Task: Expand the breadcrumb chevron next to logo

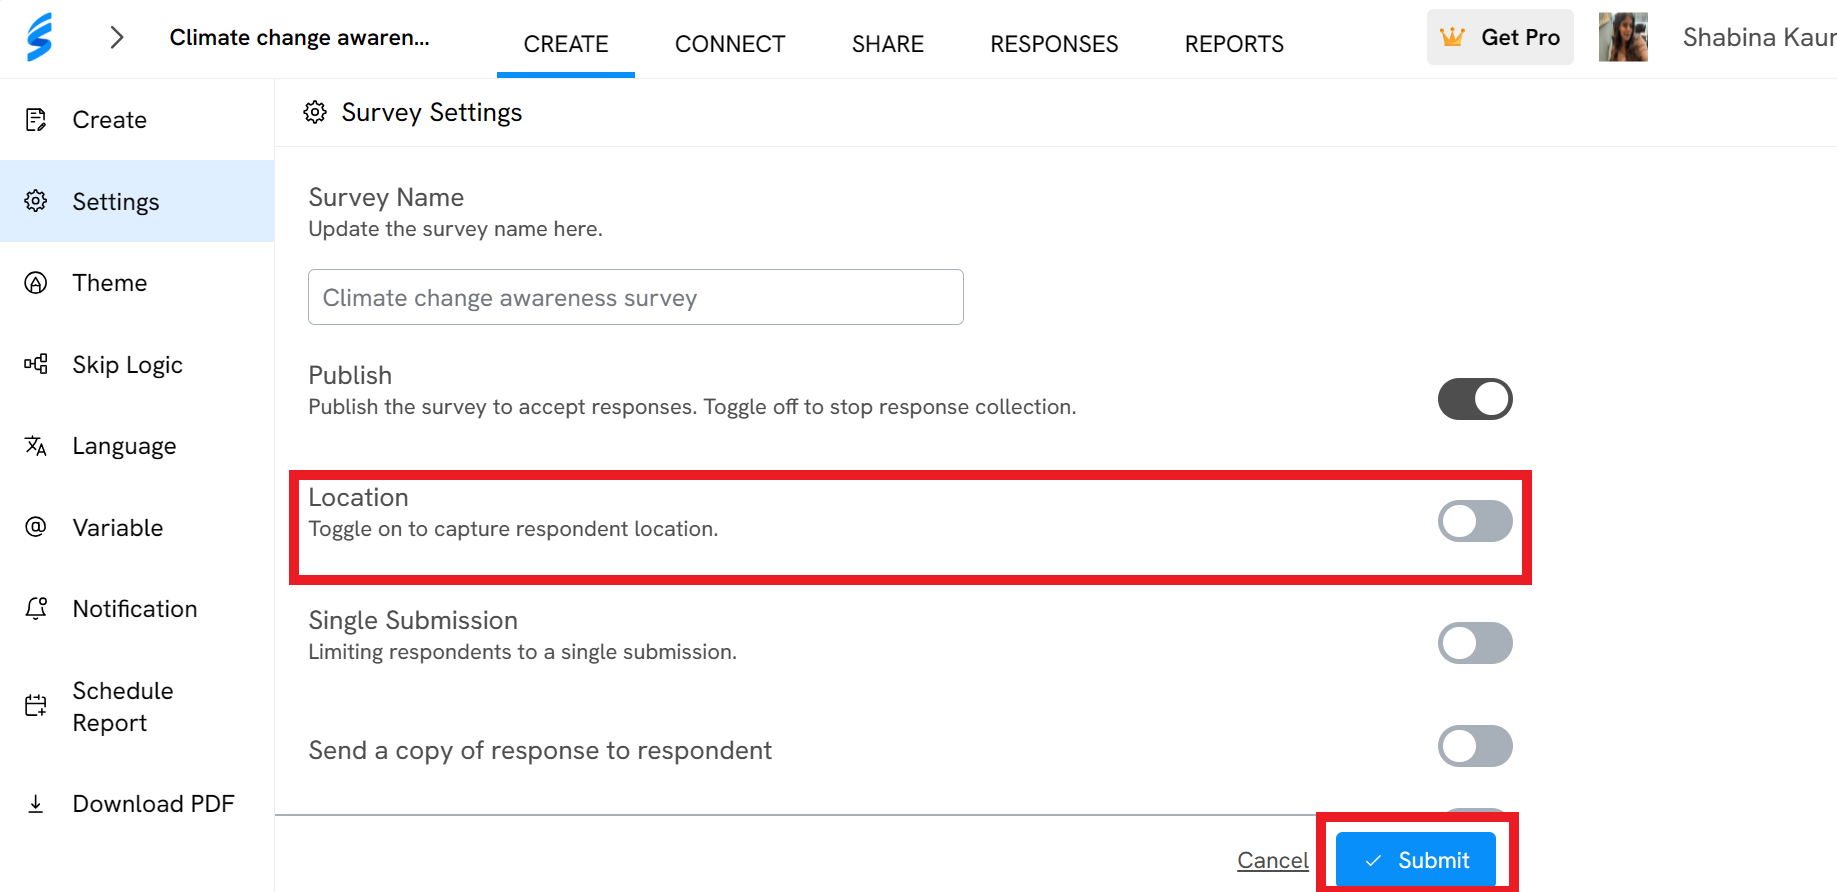Action: [117, 37]
